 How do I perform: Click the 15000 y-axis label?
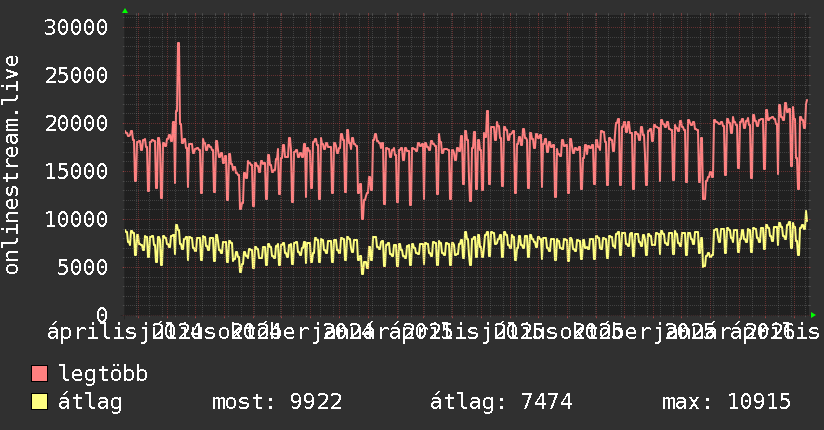(76, 171)
